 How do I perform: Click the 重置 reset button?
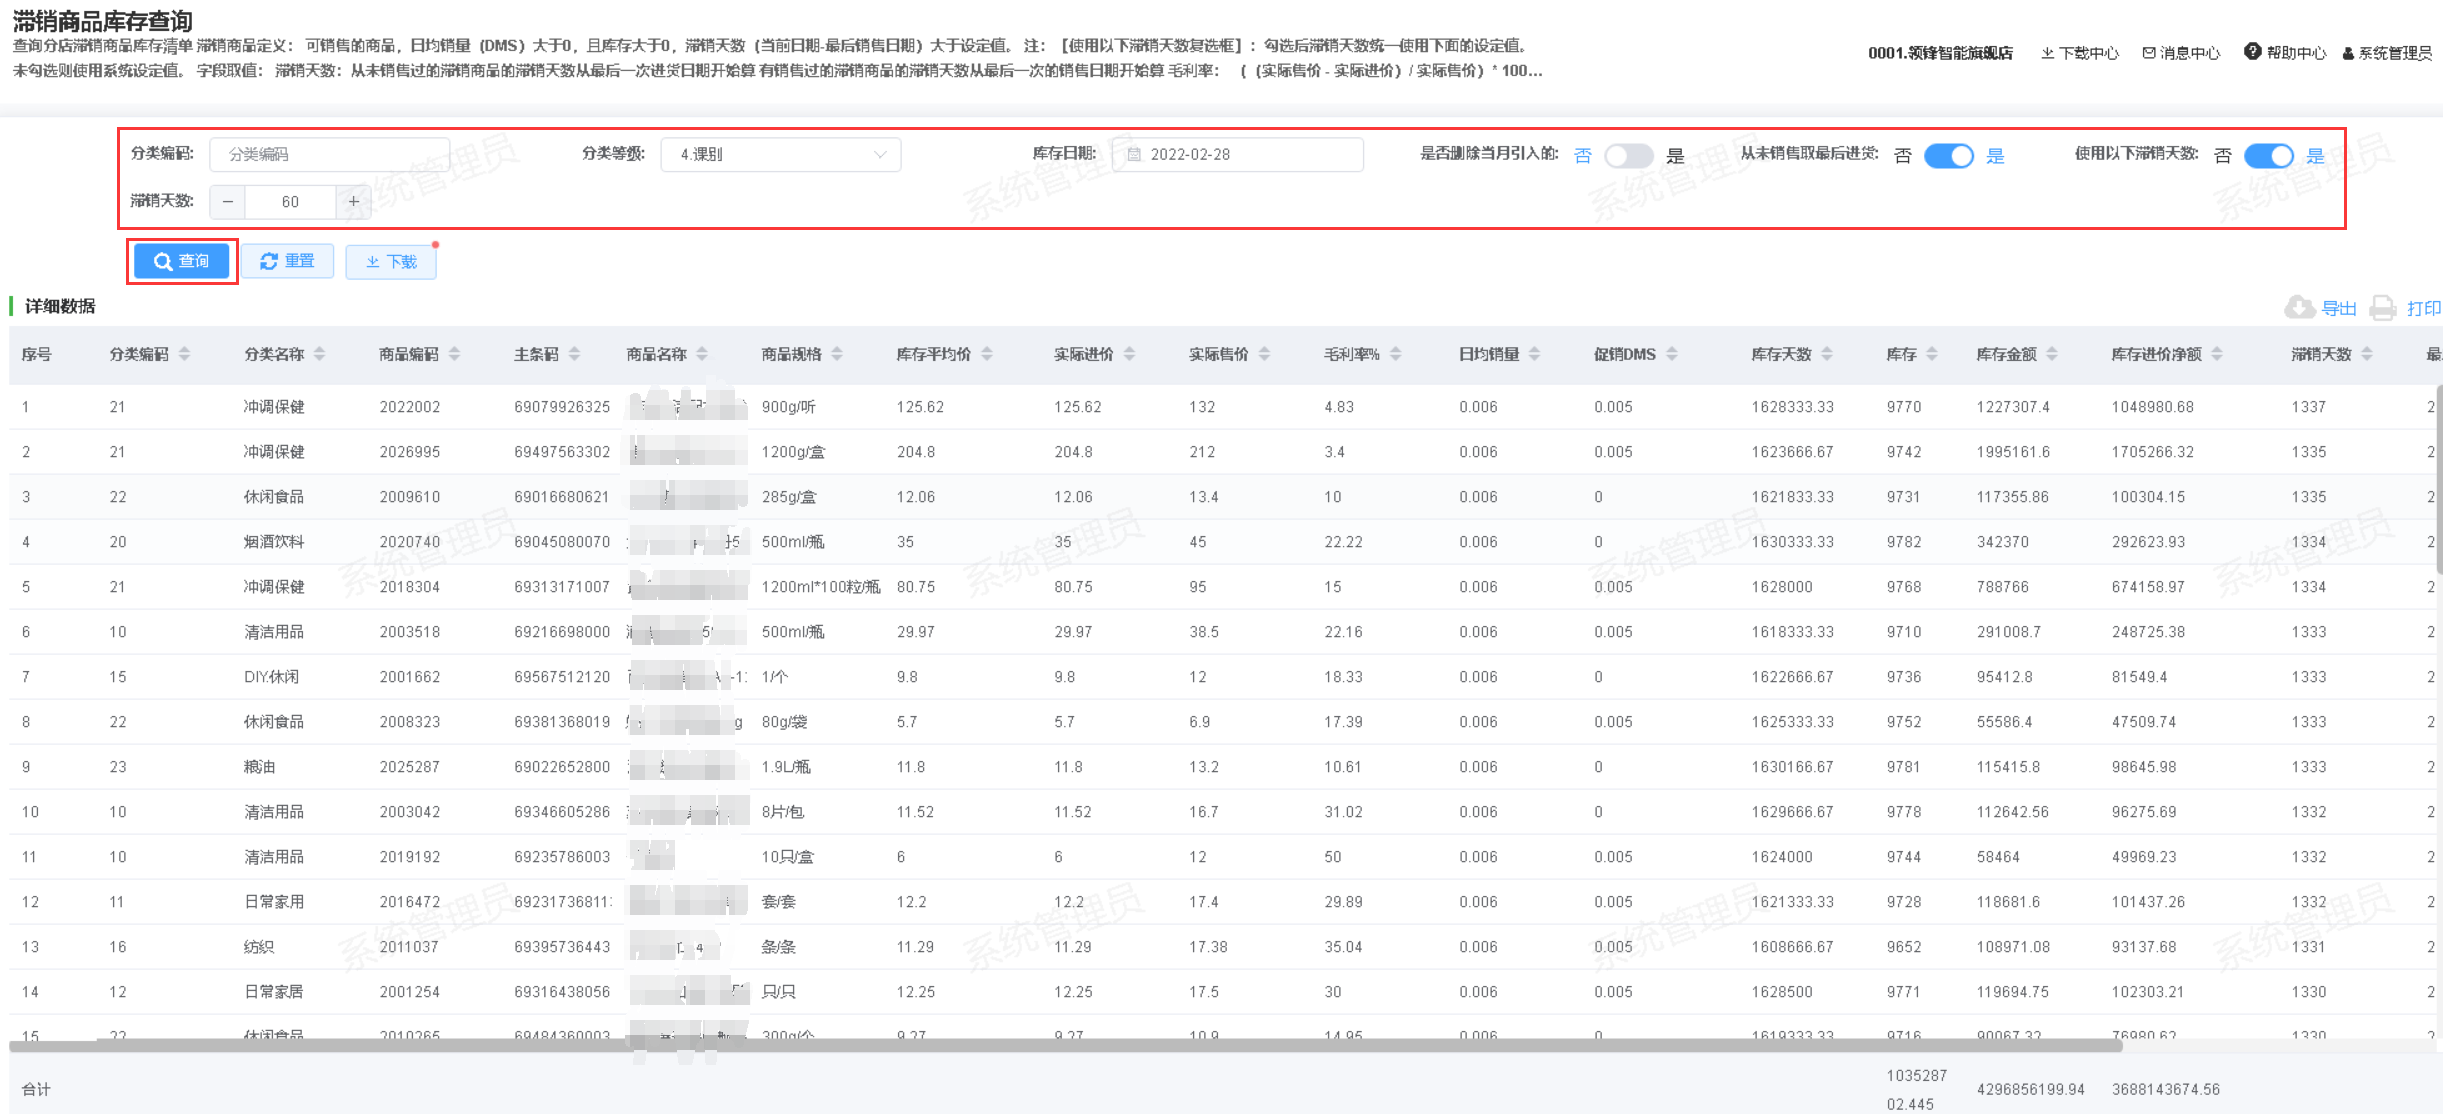pos(287,261)
